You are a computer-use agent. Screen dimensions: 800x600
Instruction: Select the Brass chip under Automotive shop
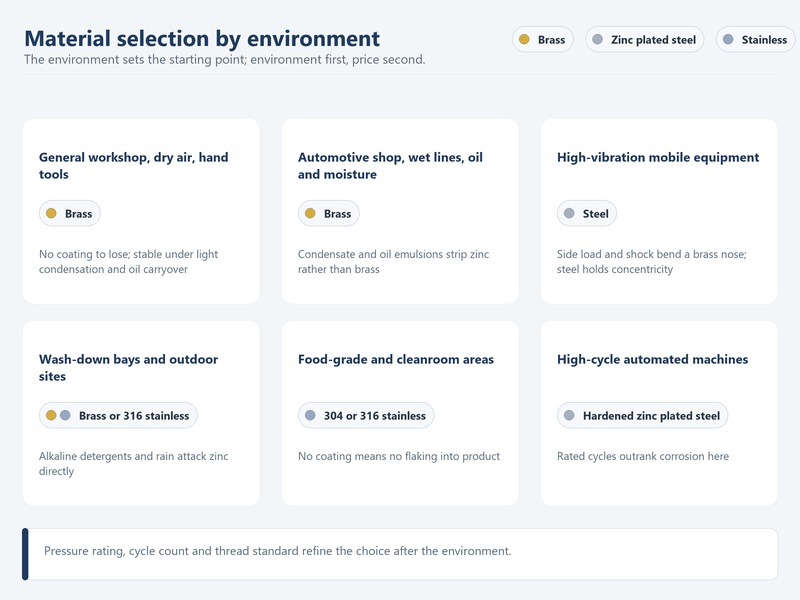click(x=329, y=213)
